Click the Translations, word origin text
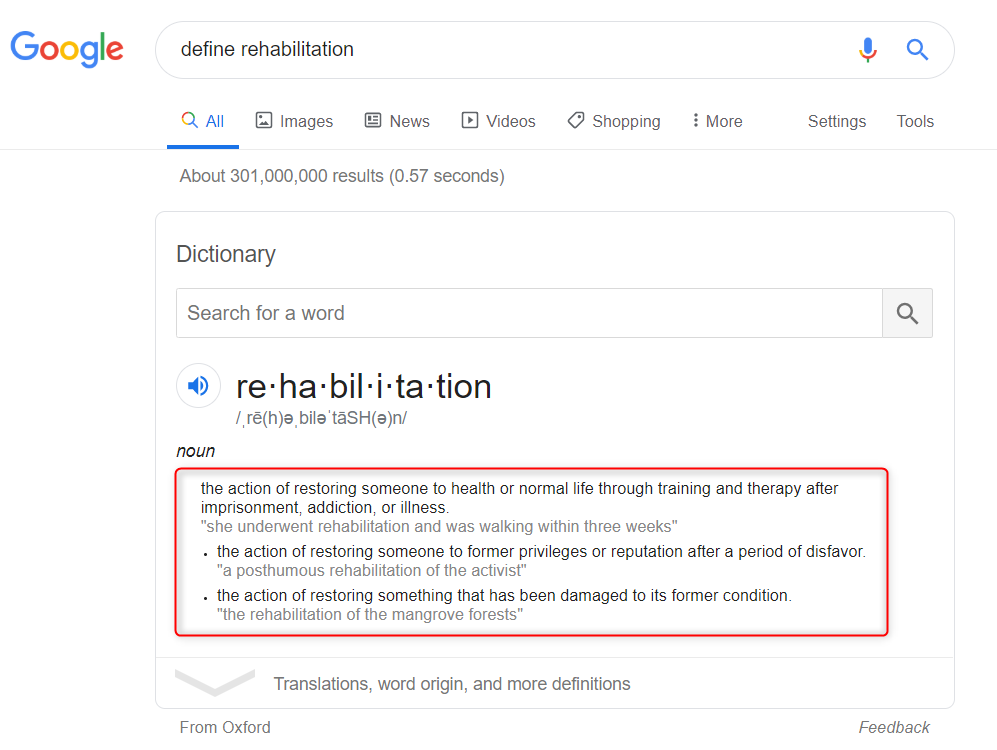This screenshot has width=997, height=750. coord(452,684)
